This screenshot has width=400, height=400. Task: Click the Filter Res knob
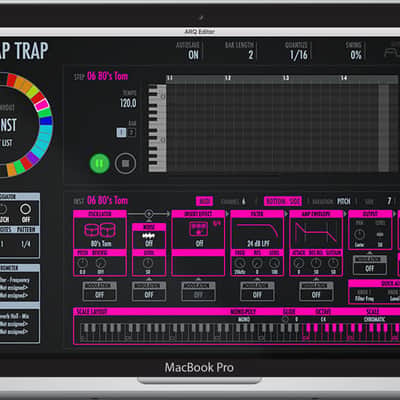coord(257,264)
